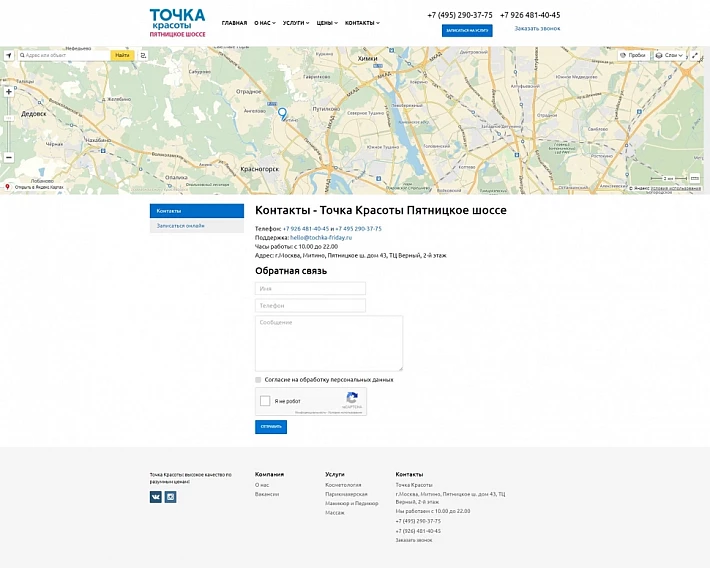The height and width of the screenshot is (568, 710).
Task: Select the Записаться онлайн sidebar item
Action: (x=181, y=226)
